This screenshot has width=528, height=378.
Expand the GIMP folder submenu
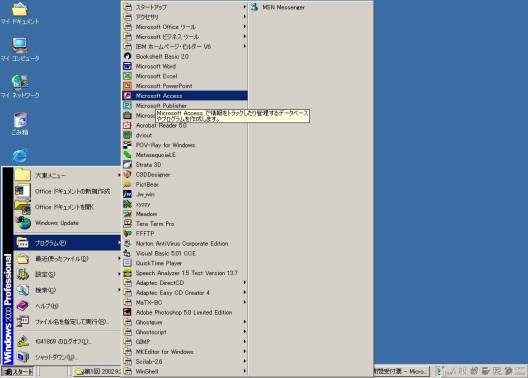pyautogui.click(x=185, y=342)
